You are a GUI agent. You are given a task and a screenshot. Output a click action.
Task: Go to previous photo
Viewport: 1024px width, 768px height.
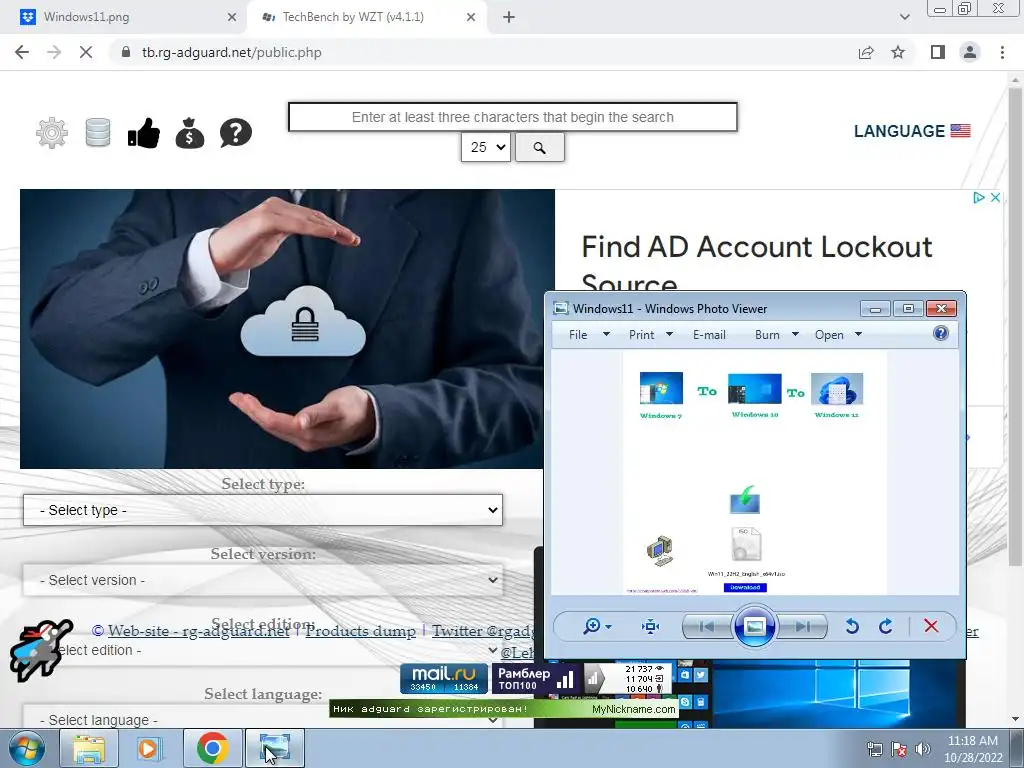pyautogui.click(x=707, y=626)
